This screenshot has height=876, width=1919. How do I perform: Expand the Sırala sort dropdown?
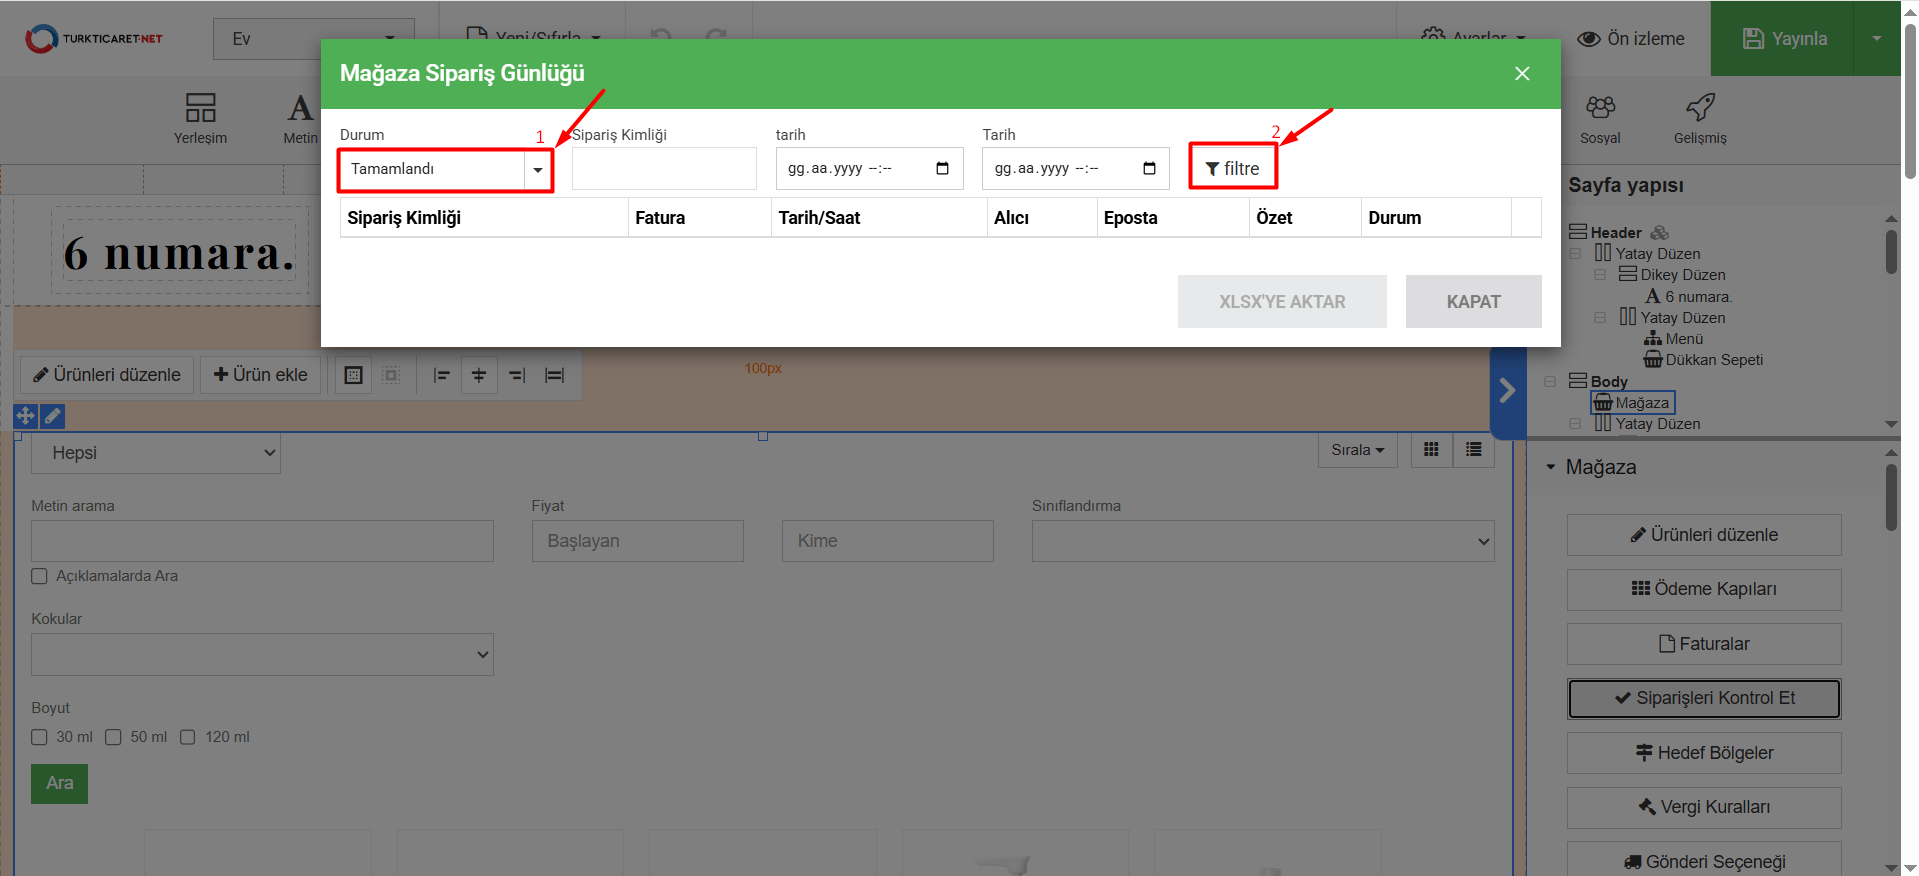(1357, 450)
